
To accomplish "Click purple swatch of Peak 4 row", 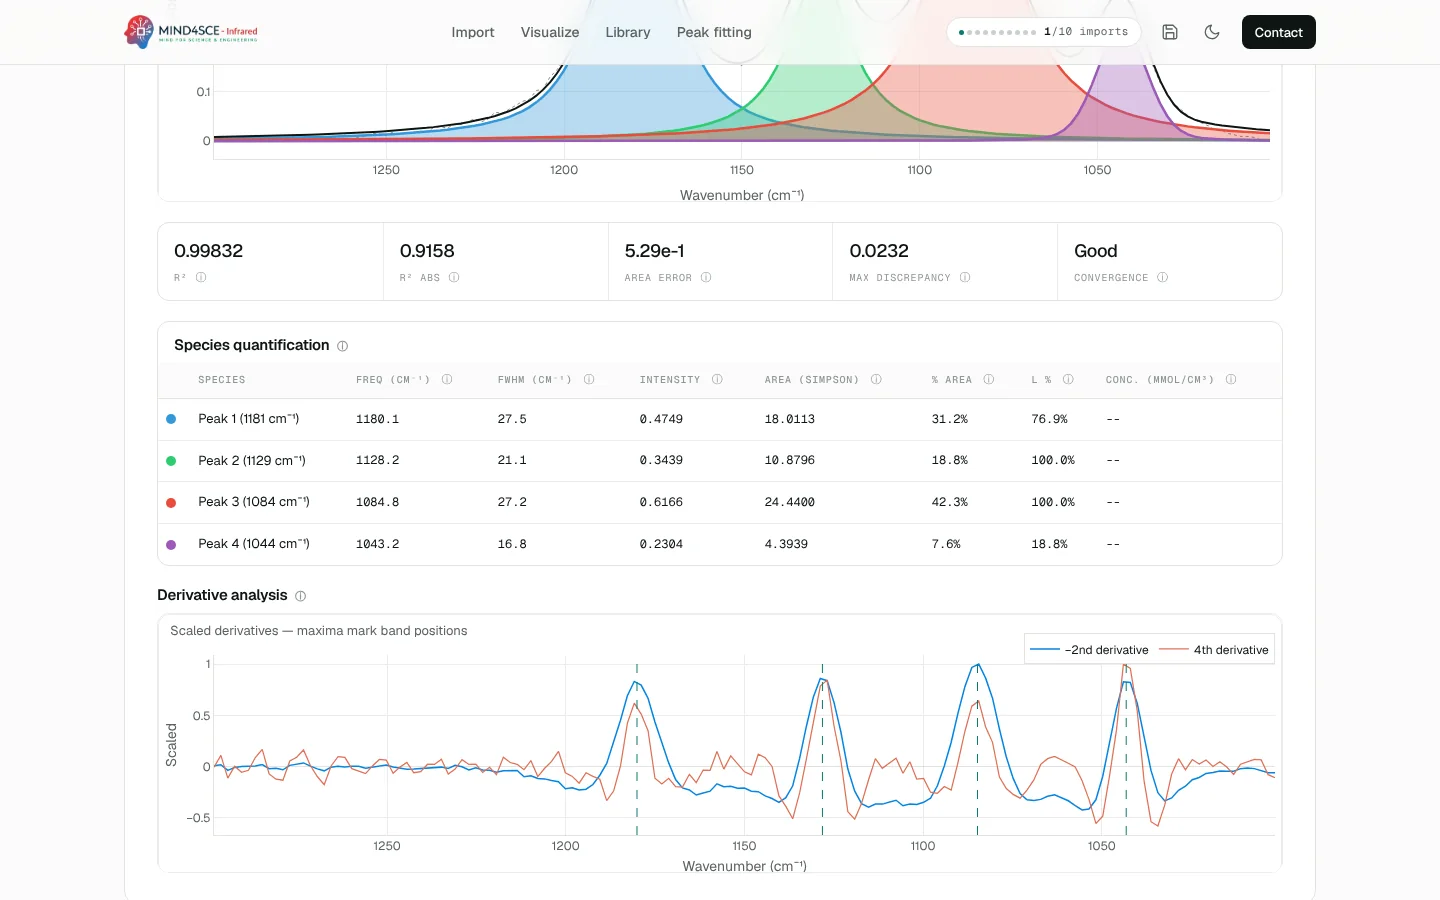I will click(171, 545).
